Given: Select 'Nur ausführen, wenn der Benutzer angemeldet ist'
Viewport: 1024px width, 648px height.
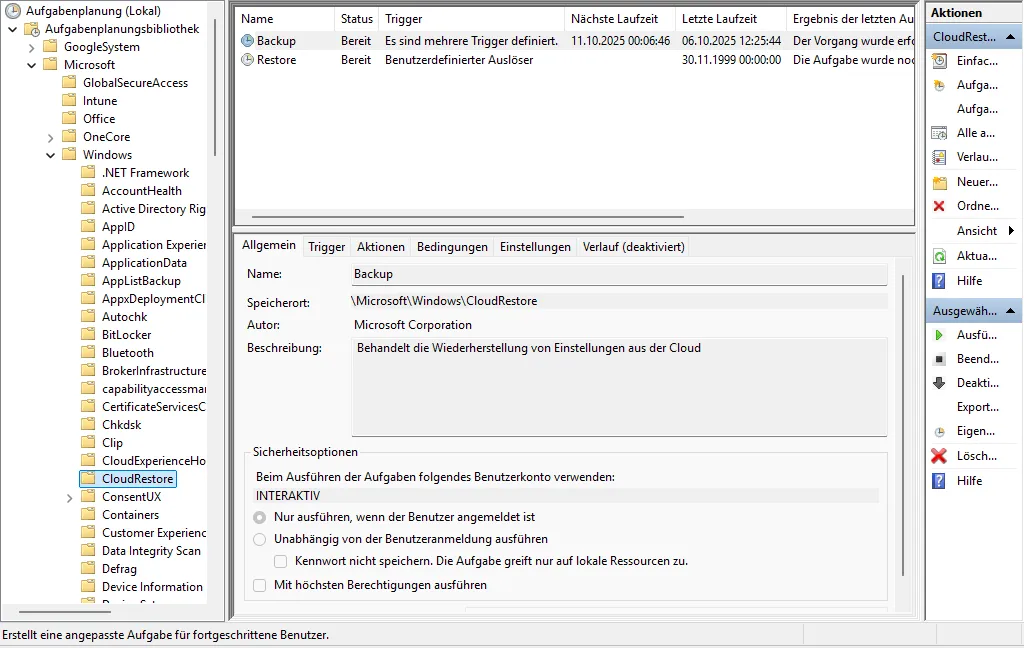Looking at the screenshot, I should click(x=260, y=517).
